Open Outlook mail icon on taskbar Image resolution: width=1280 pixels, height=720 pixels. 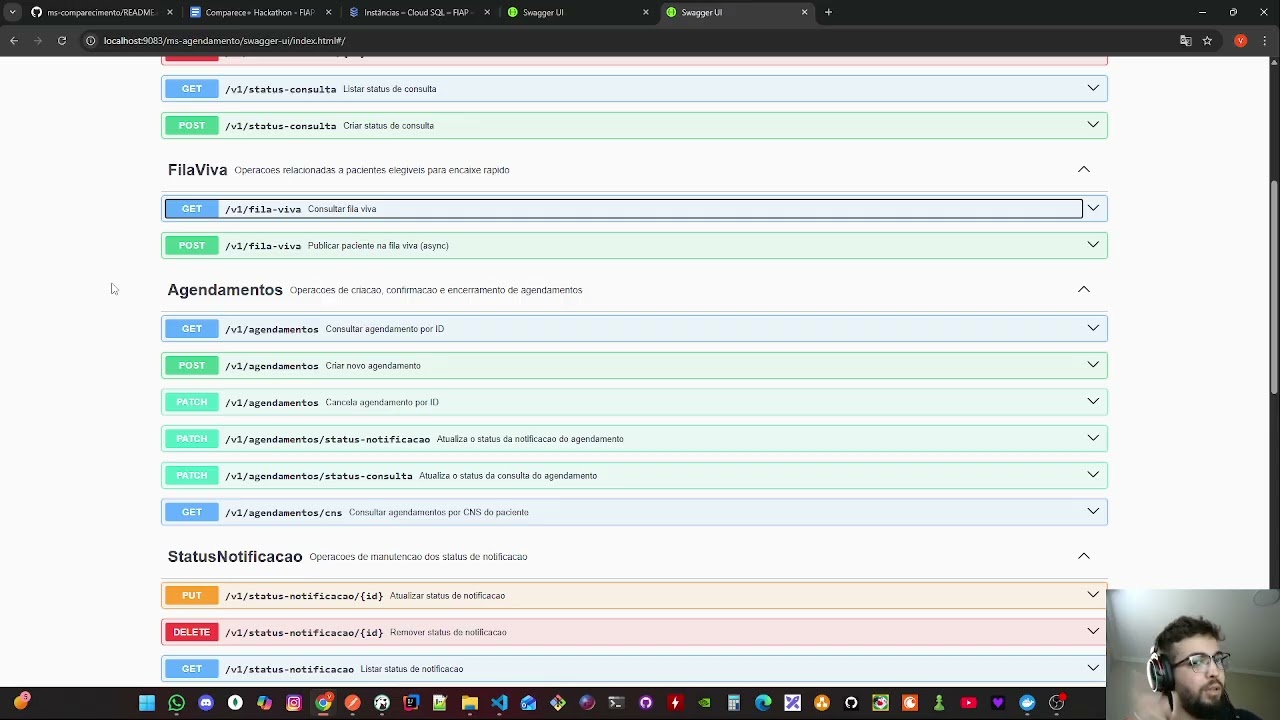pyautogui.click(x=528, y=703)
